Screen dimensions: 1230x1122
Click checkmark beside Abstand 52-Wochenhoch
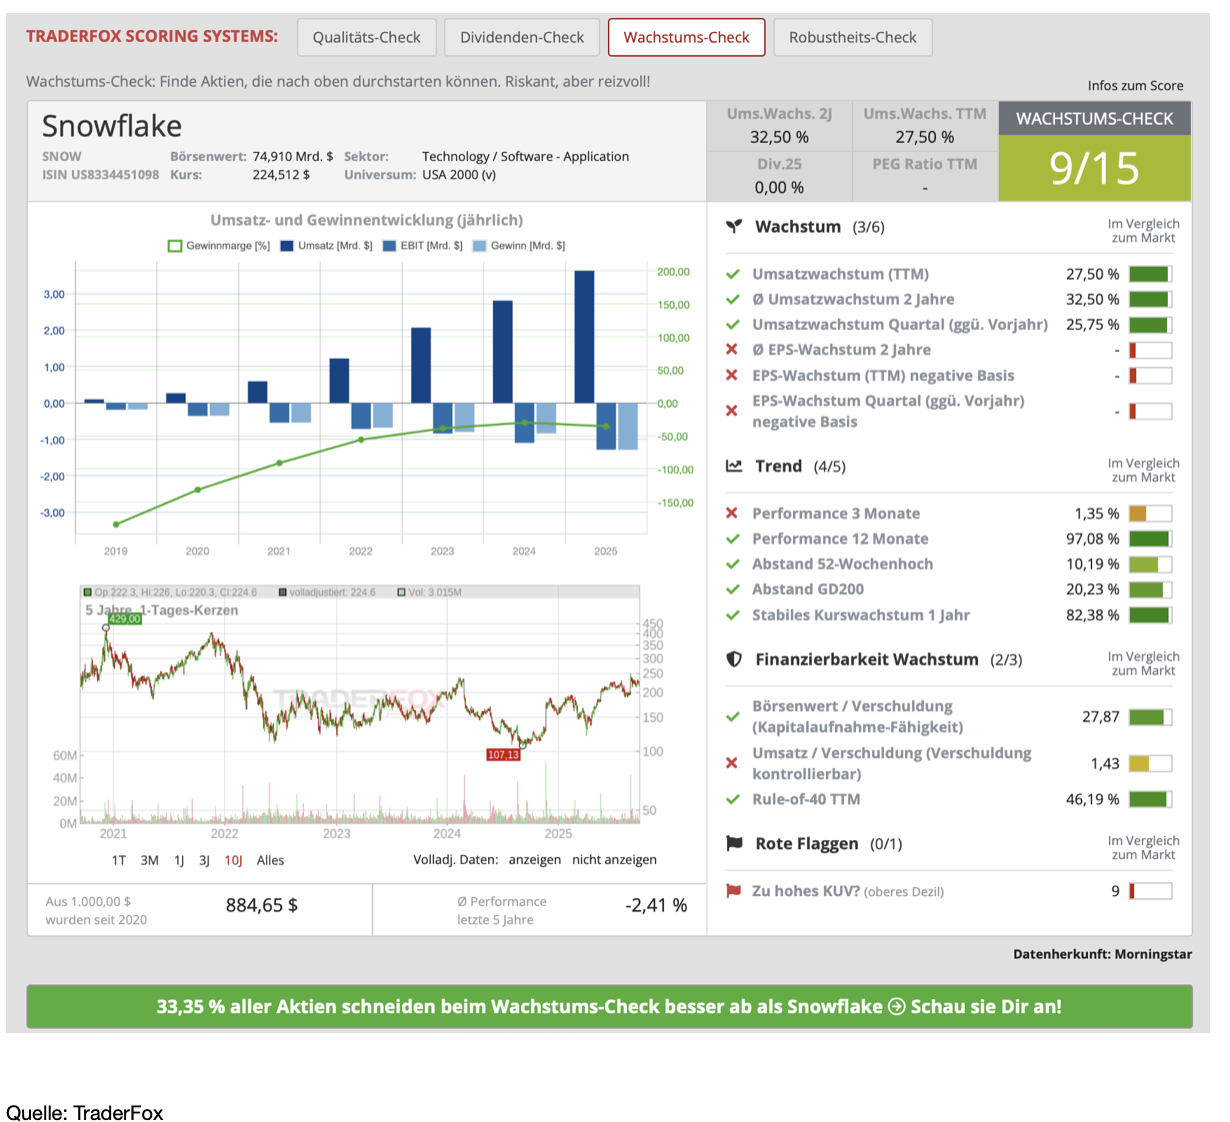(733, 564)
